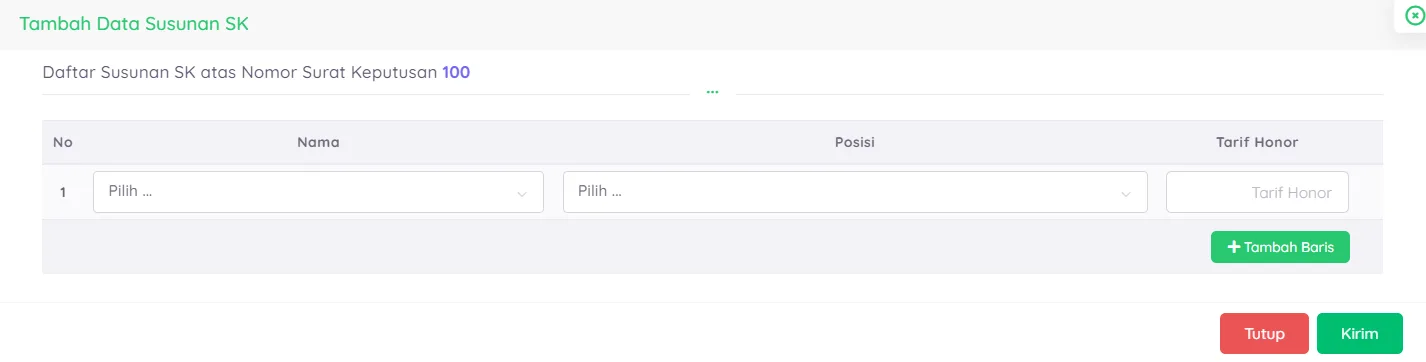Click the 'Tambah Data Susunan SK' title
The image size is (1426, 362).
coord(134,24)
